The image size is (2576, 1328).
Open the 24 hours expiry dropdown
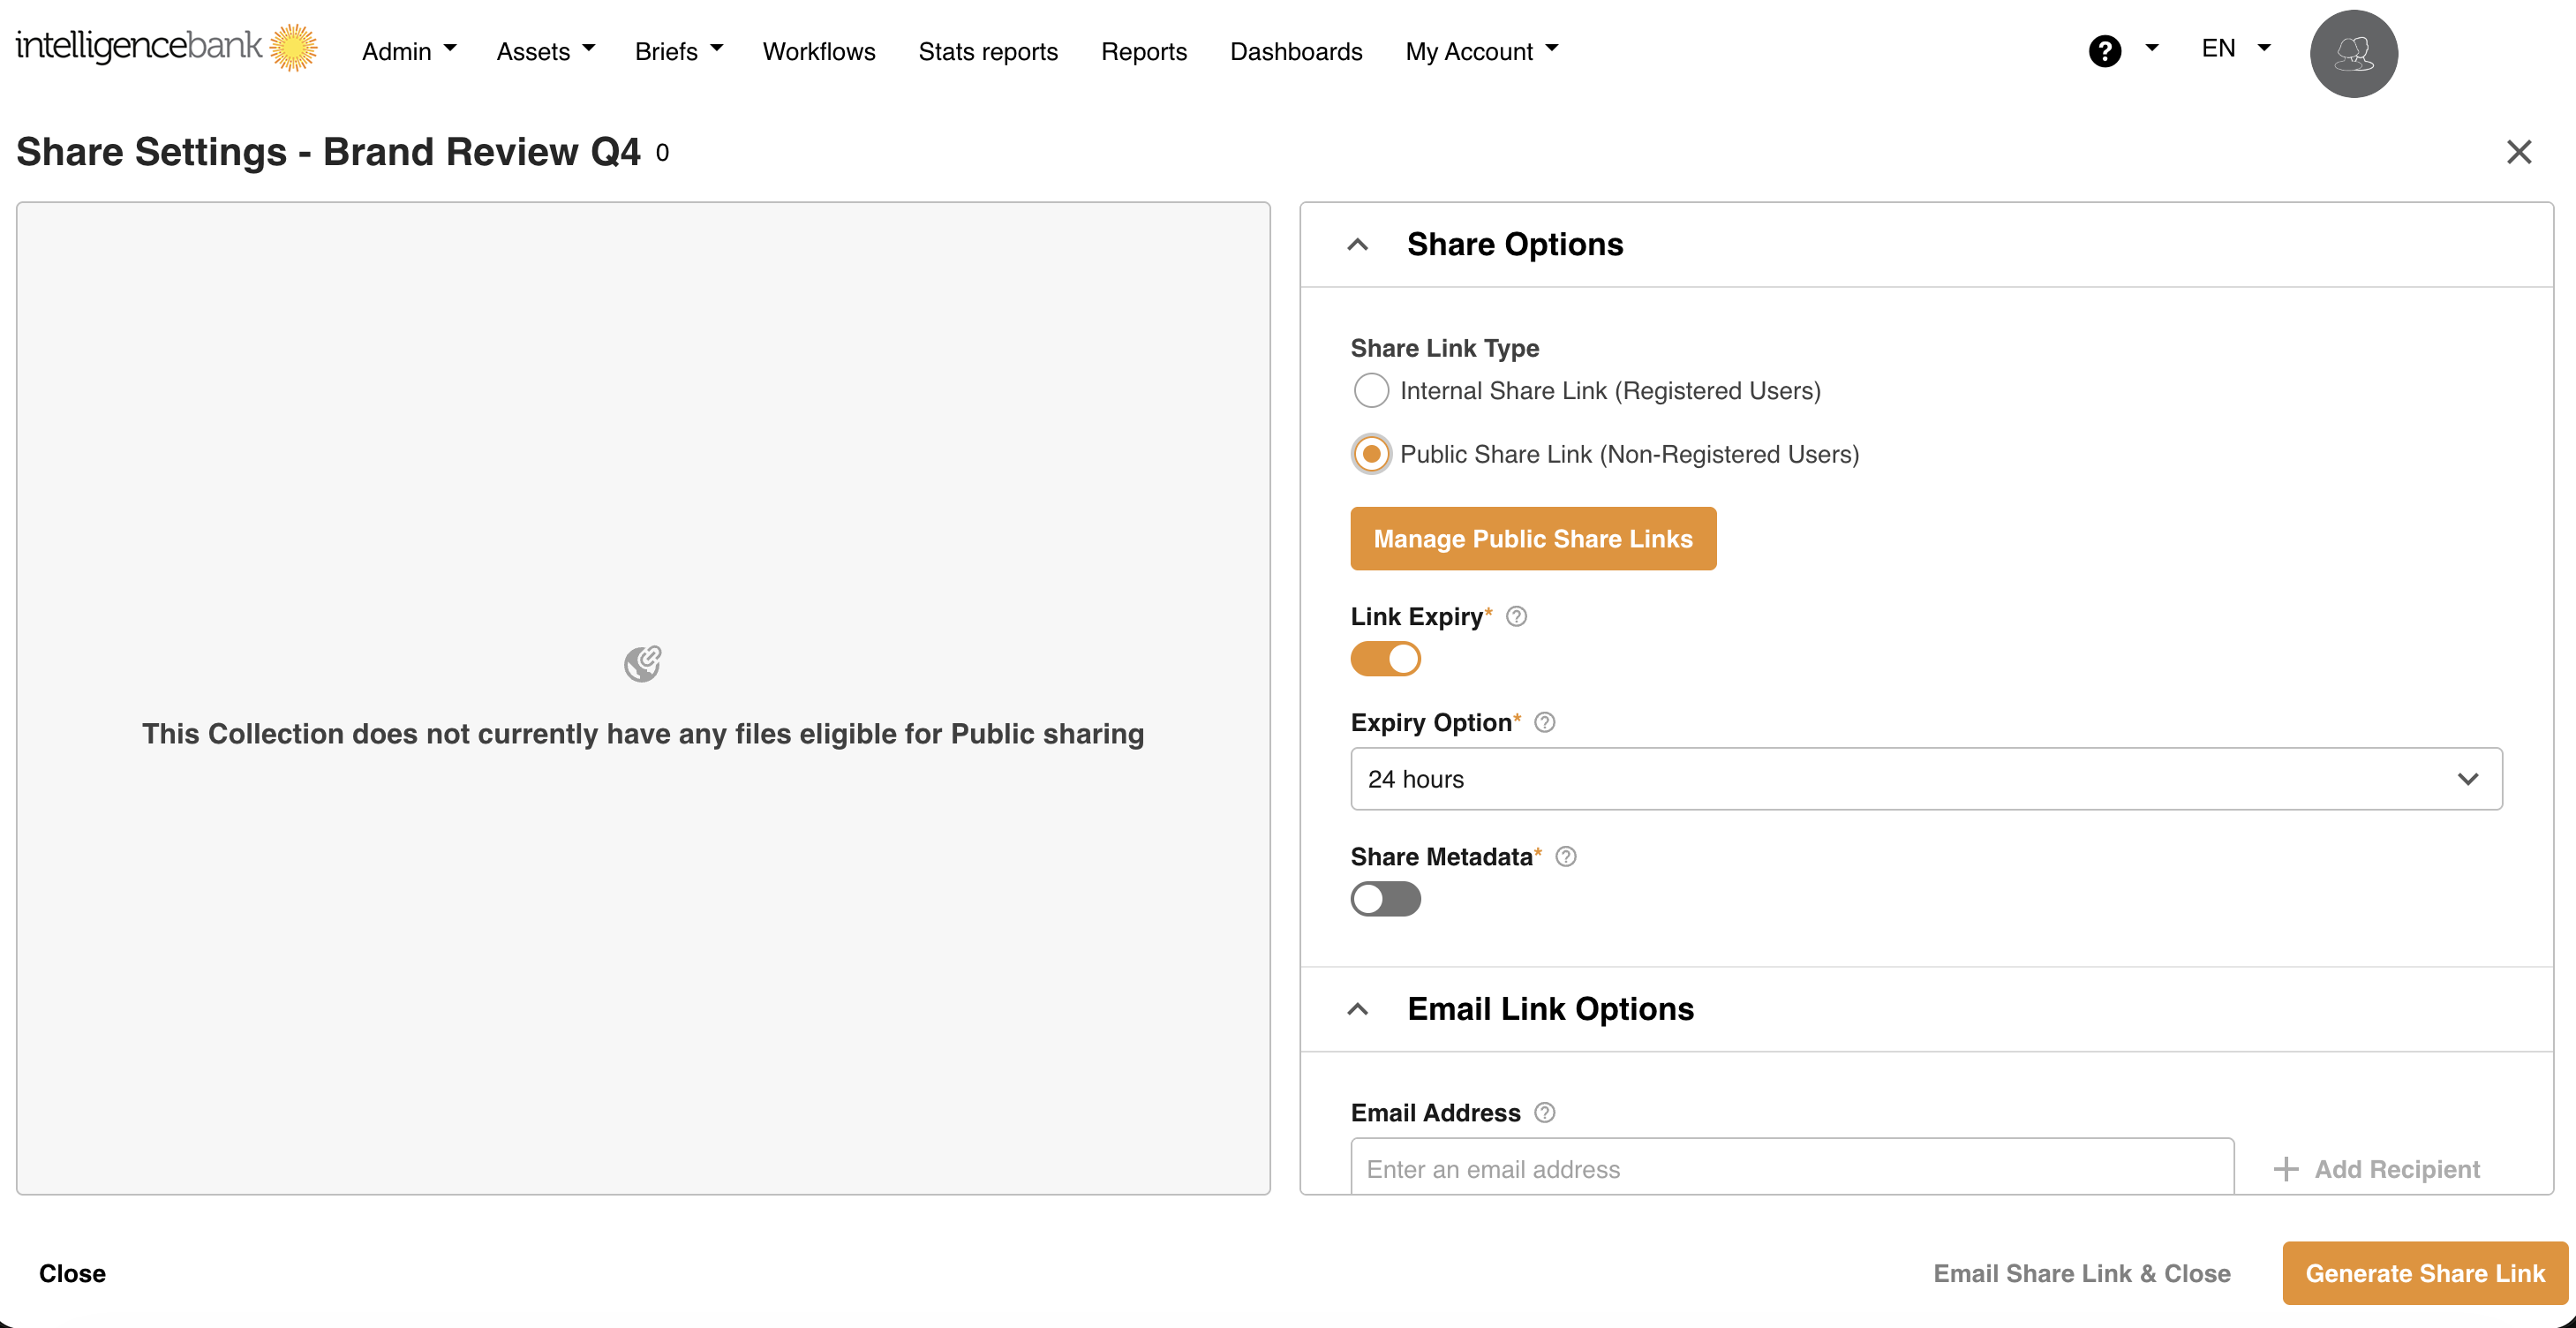tap(1925, 778)
